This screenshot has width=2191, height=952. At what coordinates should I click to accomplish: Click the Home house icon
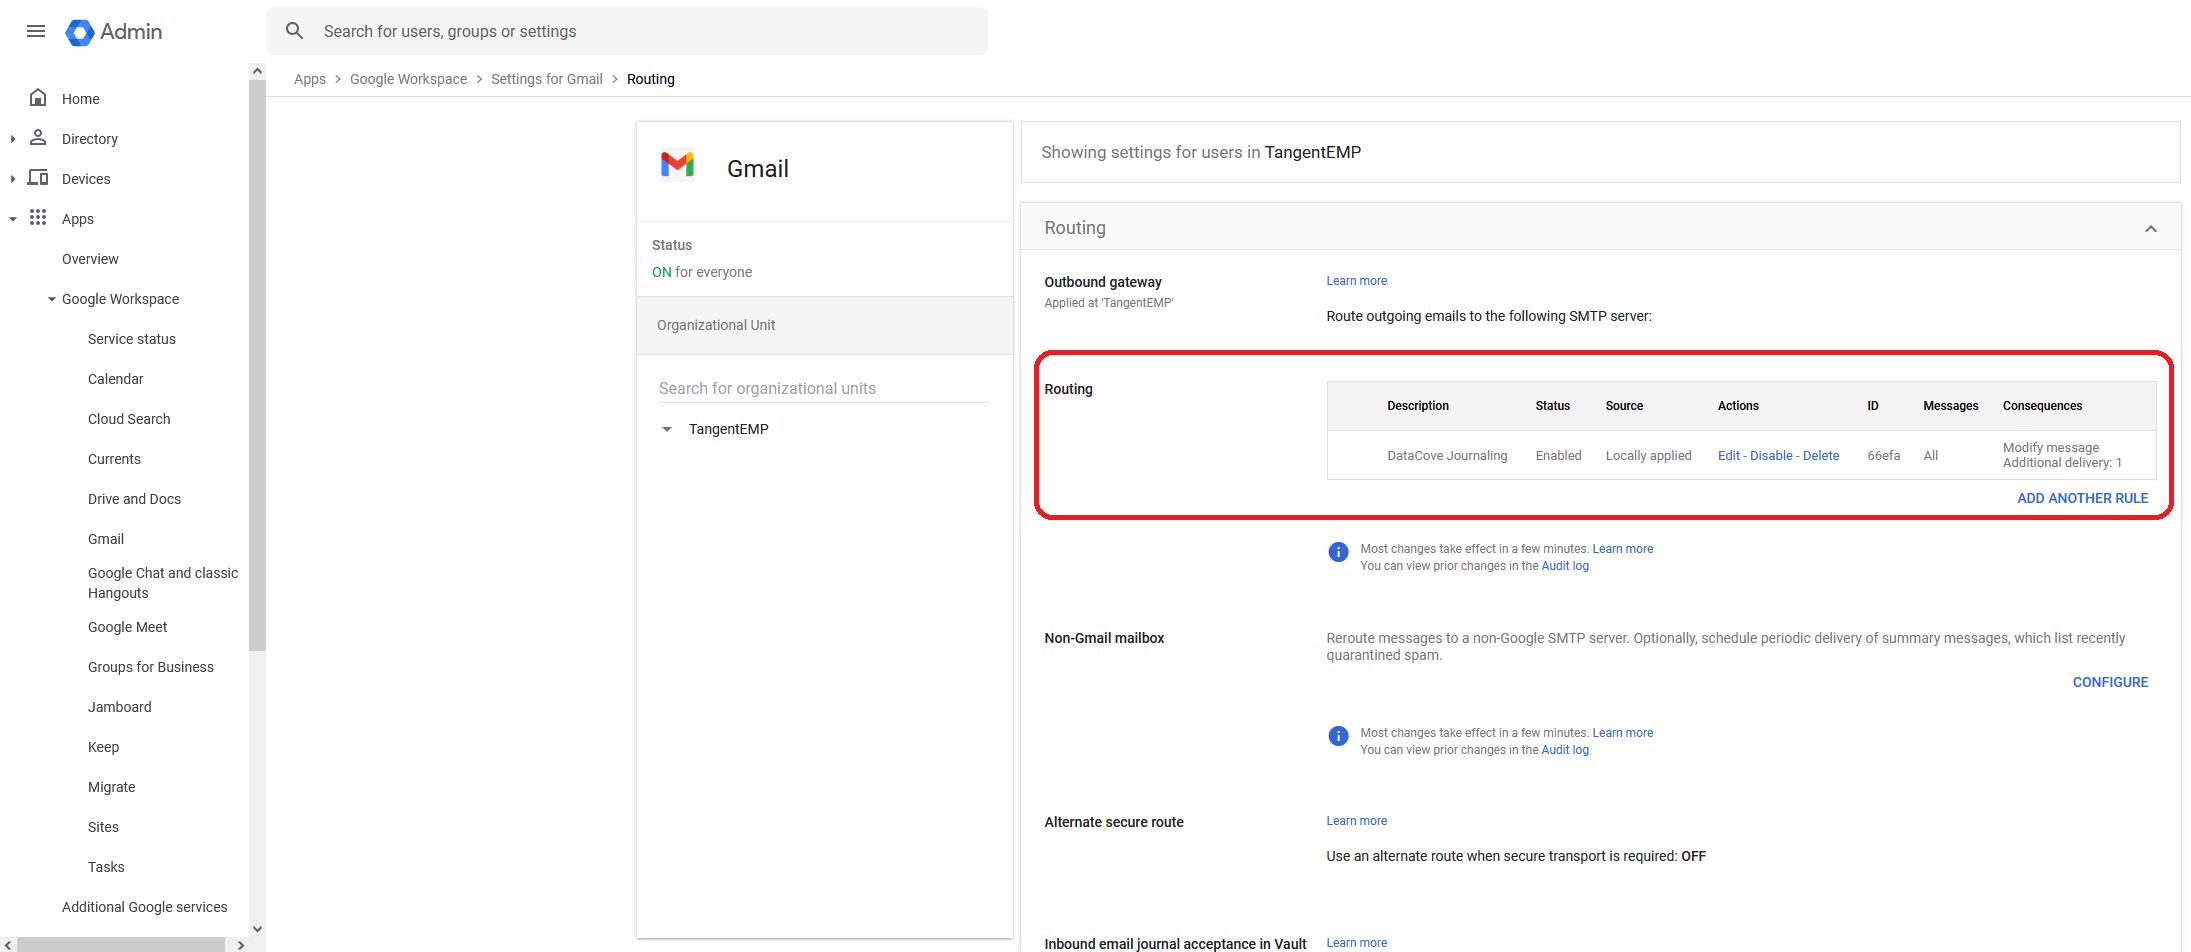pos(38,98)
